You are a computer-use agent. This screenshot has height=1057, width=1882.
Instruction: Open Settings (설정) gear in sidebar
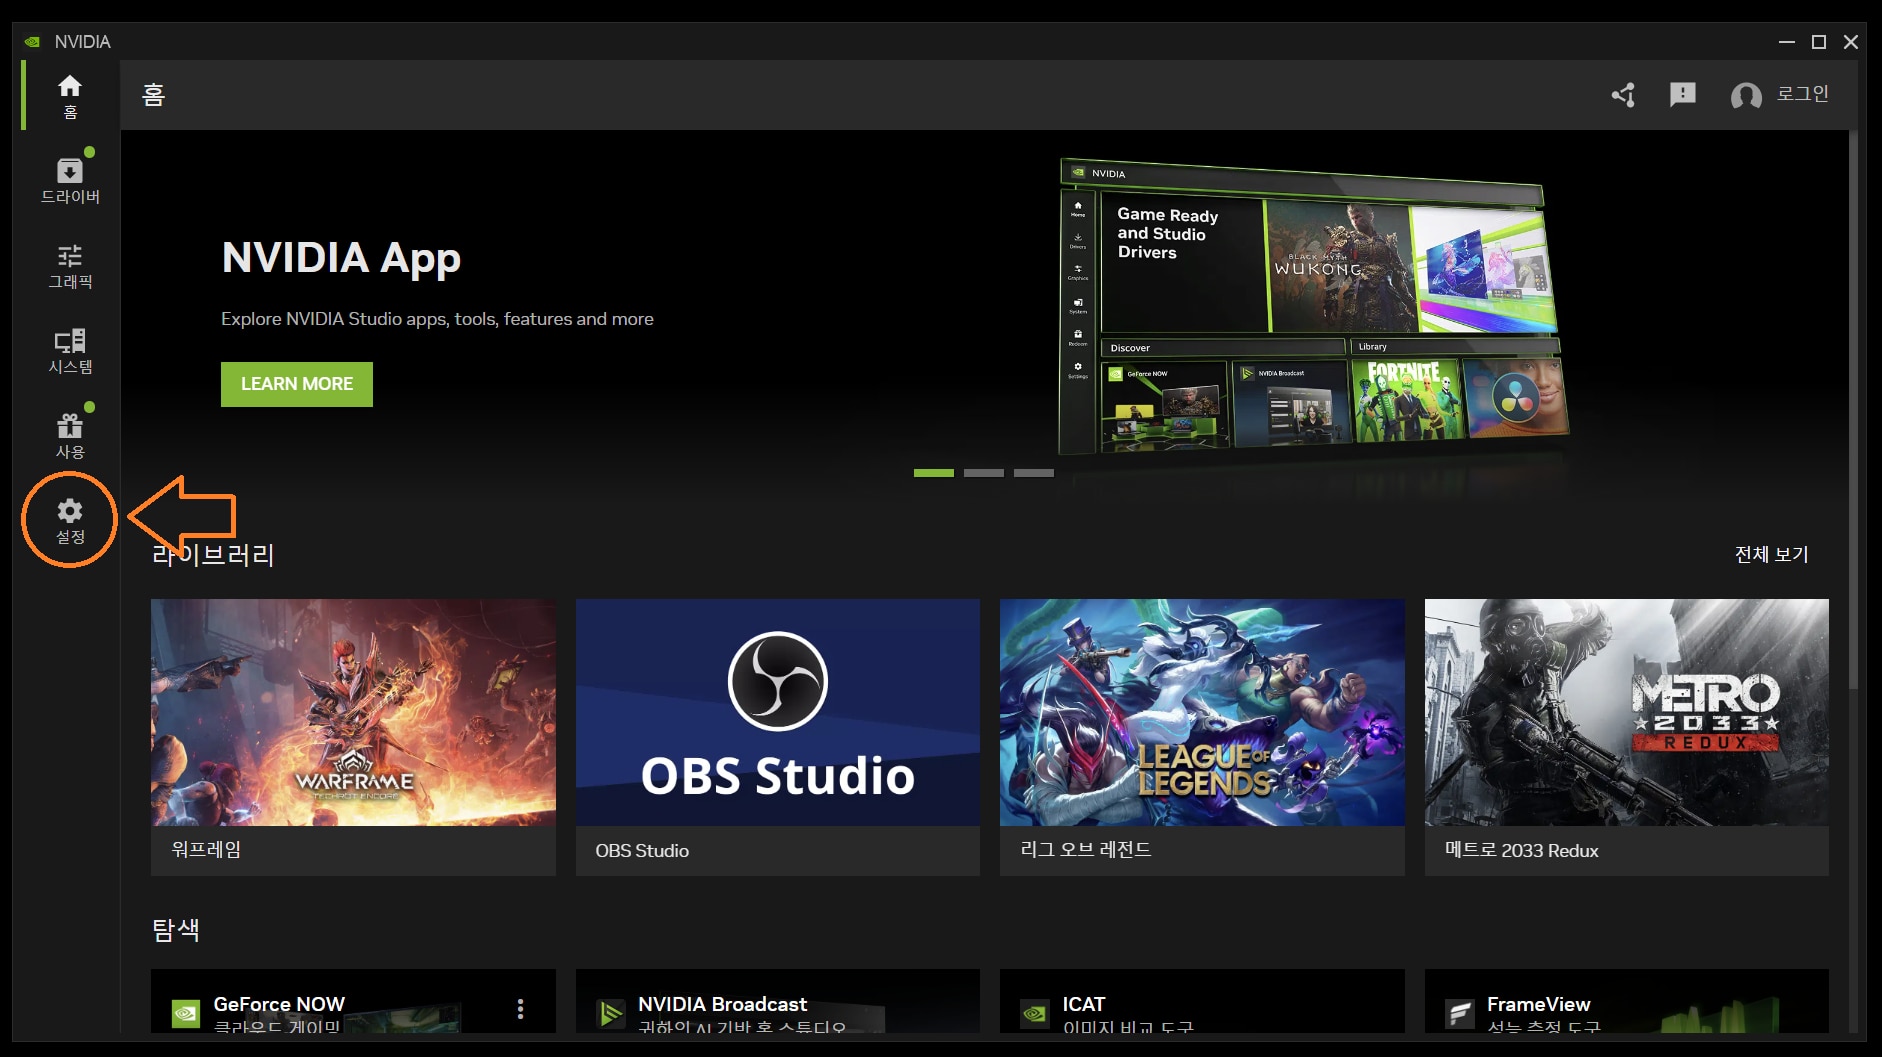[70, 521]
